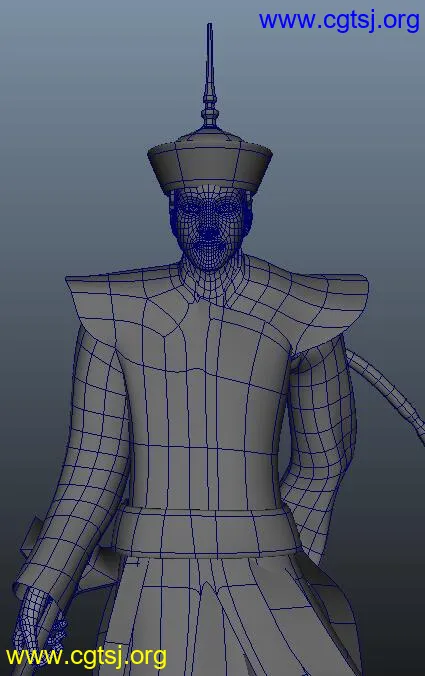The image size is (425, 676).
Task: Select the mouth area of the face mesh
Action: [209, 249]
